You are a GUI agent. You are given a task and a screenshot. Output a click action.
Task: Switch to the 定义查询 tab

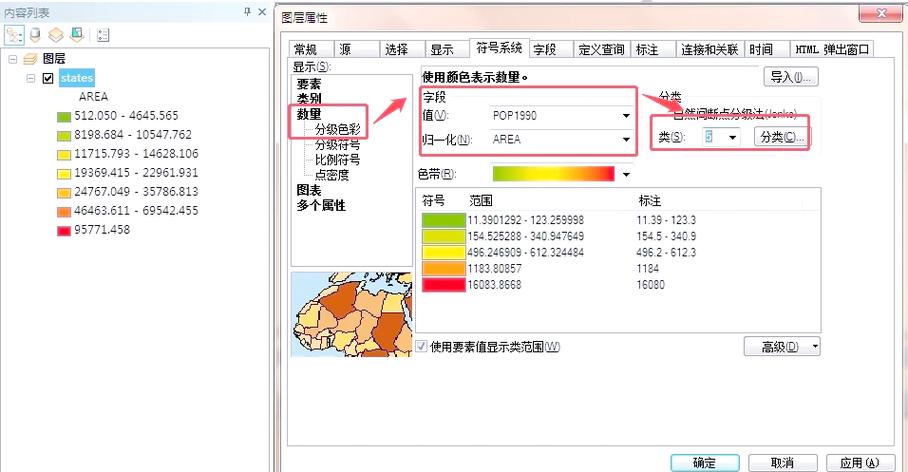(602, 50)
